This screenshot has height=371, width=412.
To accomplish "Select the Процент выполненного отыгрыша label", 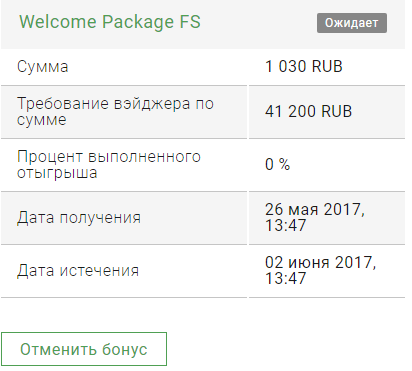I will pos(109,164).
